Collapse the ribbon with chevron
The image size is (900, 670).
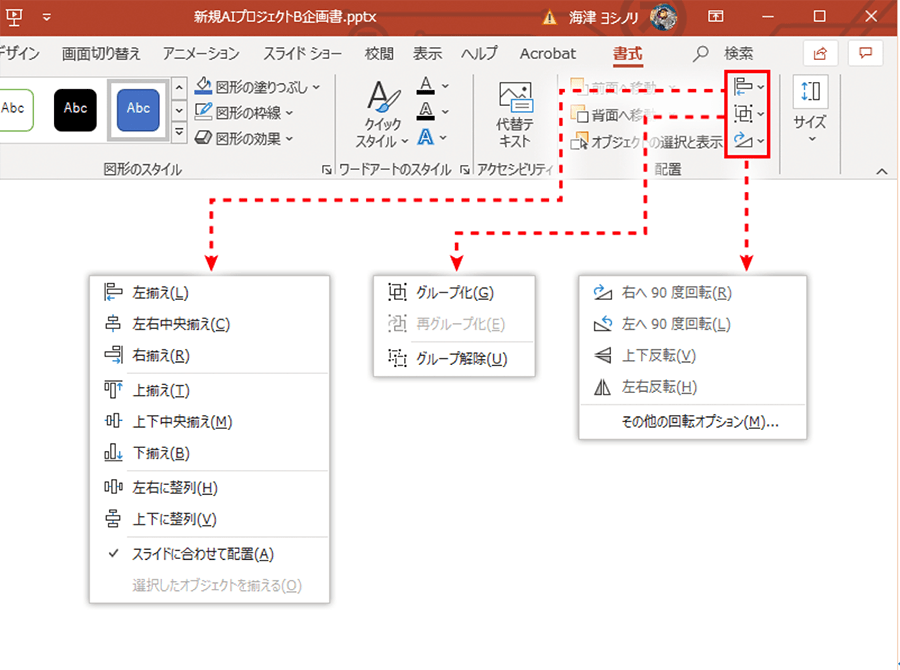(x=882, y=171)
